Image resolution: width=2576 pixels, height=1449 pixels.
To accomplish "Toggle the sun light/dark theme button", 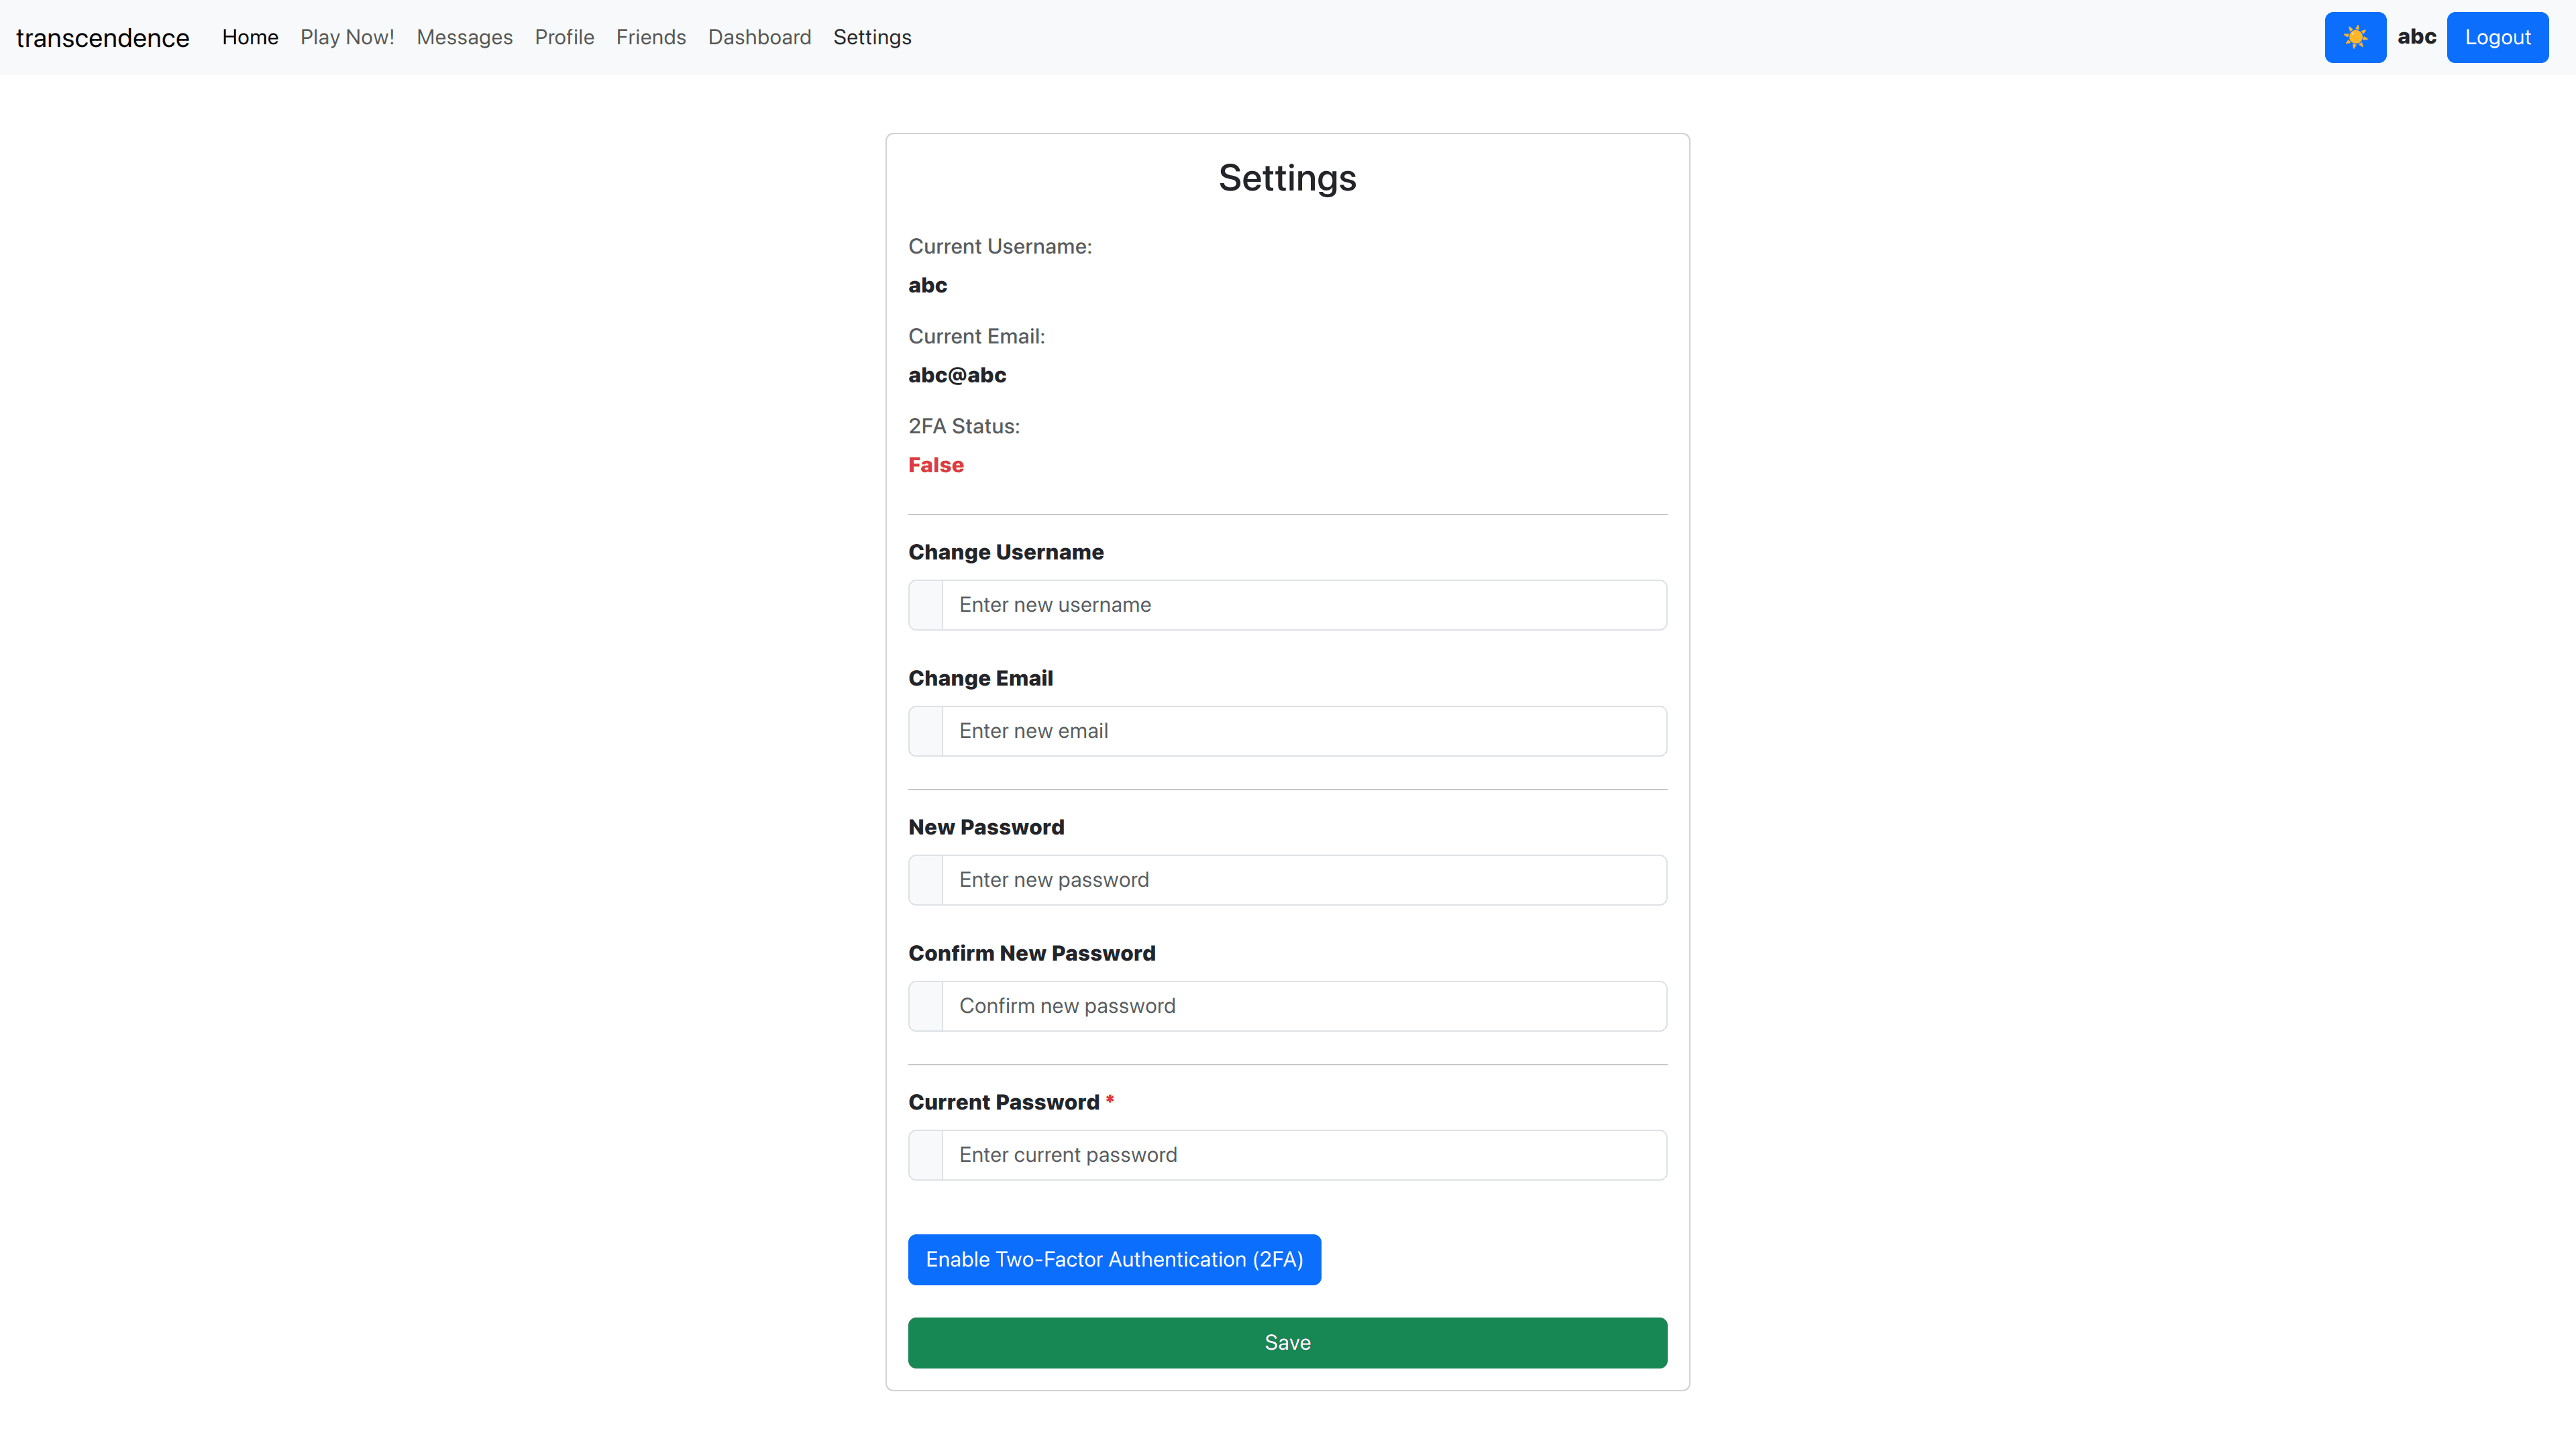I will (x=2354, y=37).
